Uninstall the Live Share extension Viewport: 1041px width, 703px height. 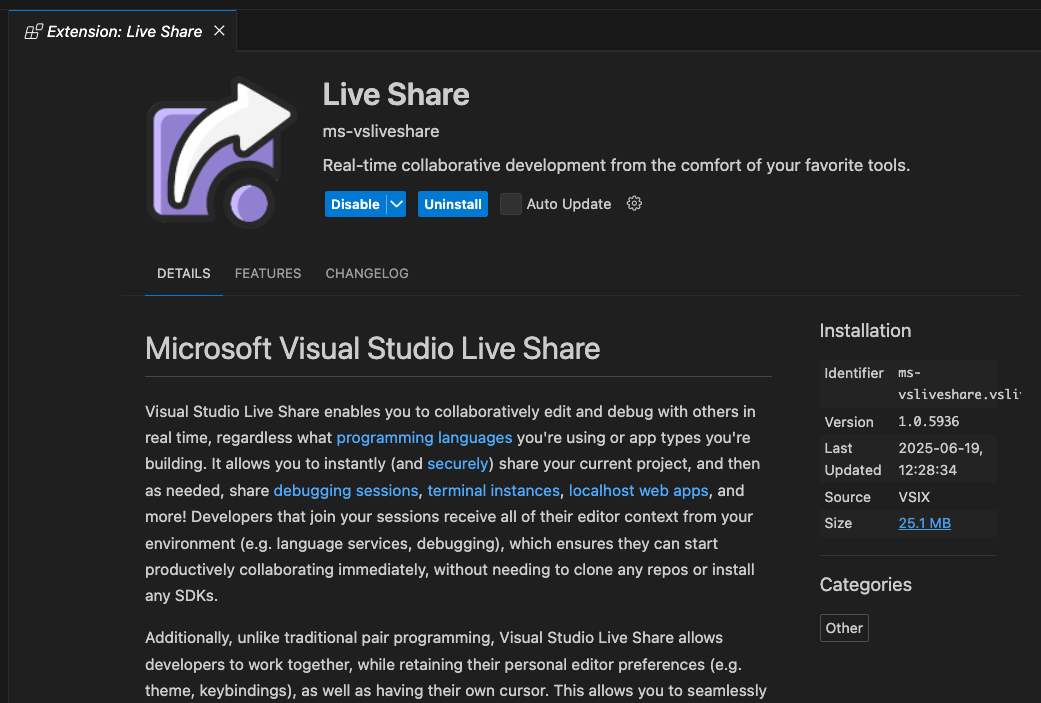453,204
